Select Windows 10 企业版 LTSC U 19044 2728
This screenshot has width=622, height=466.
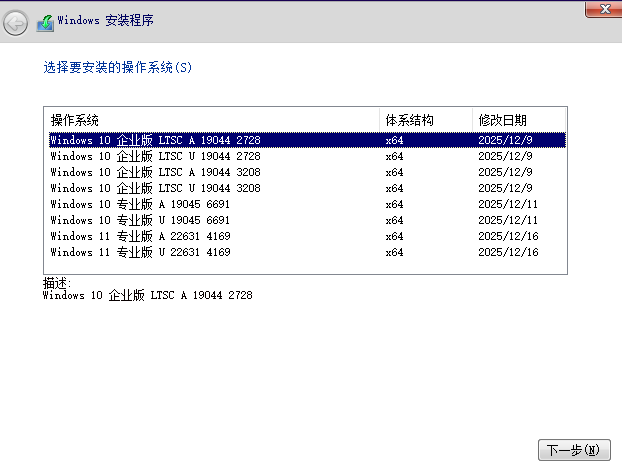155,156
